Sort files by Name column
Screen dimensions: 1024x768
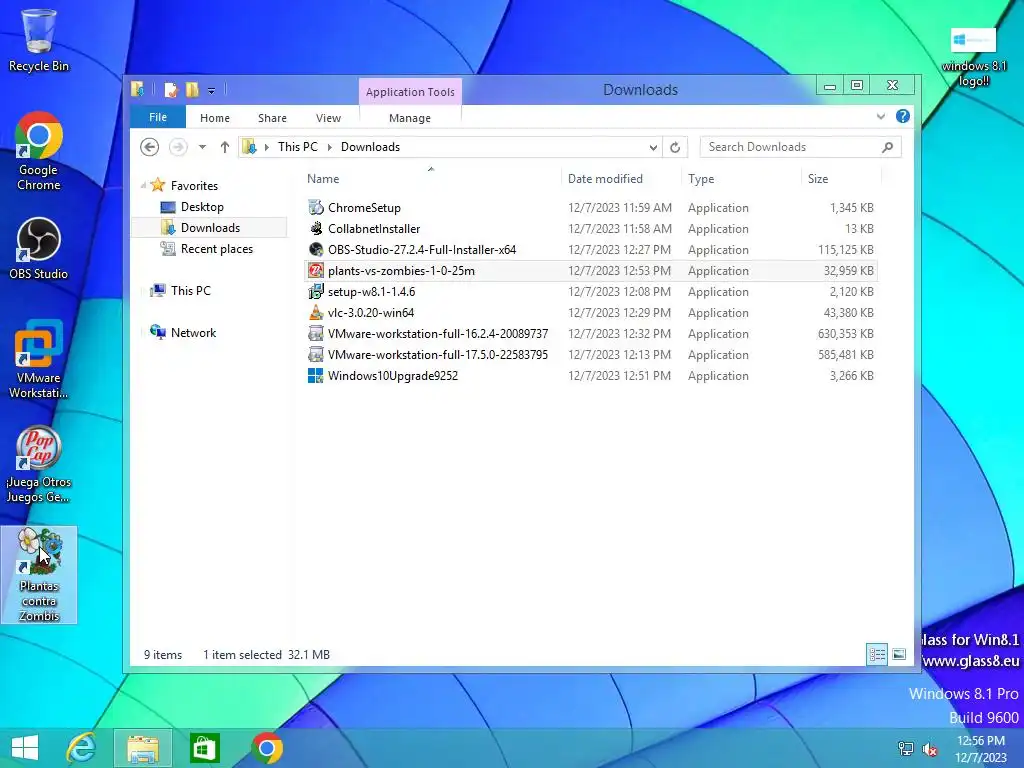431,178
